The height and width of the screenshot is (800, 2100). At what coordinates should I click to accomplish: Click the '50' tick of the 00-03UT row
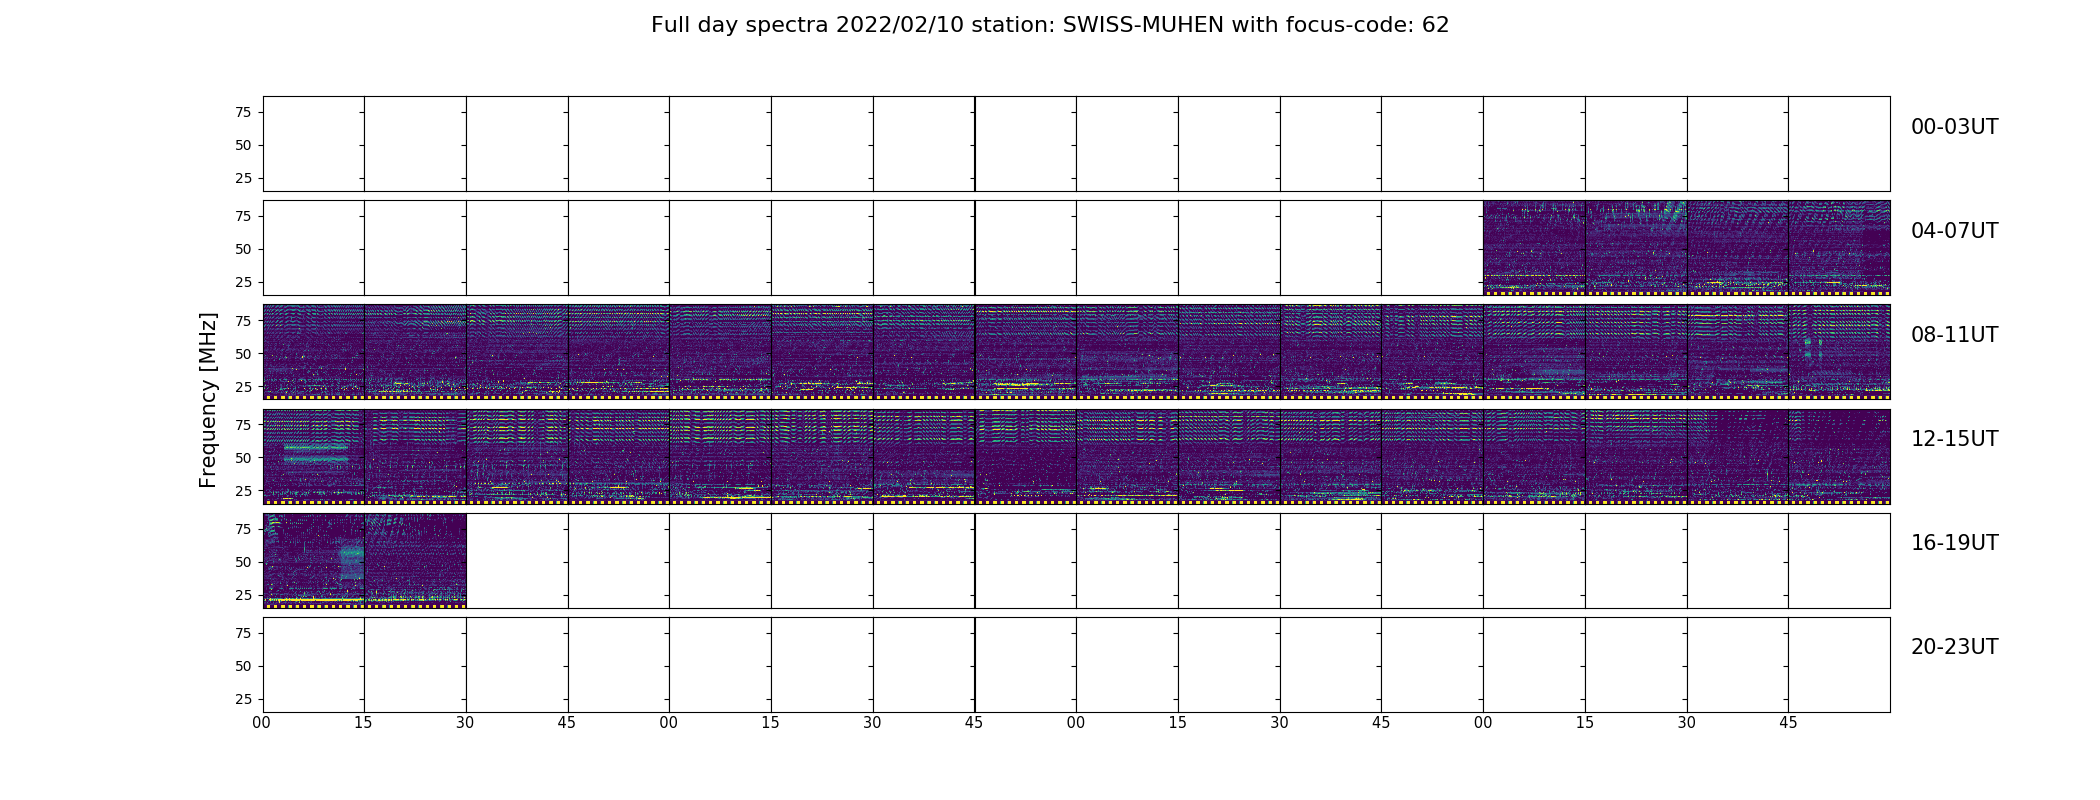pos(242,145)
